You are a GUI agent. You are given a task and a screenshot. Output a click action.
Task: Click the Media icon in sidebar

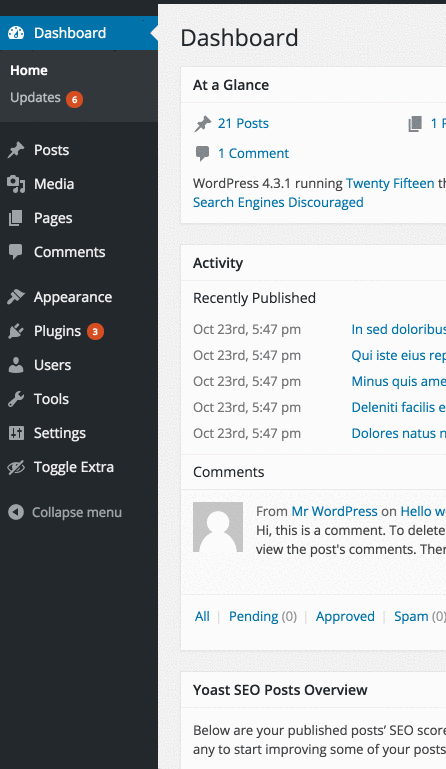[x=16, y=184]
